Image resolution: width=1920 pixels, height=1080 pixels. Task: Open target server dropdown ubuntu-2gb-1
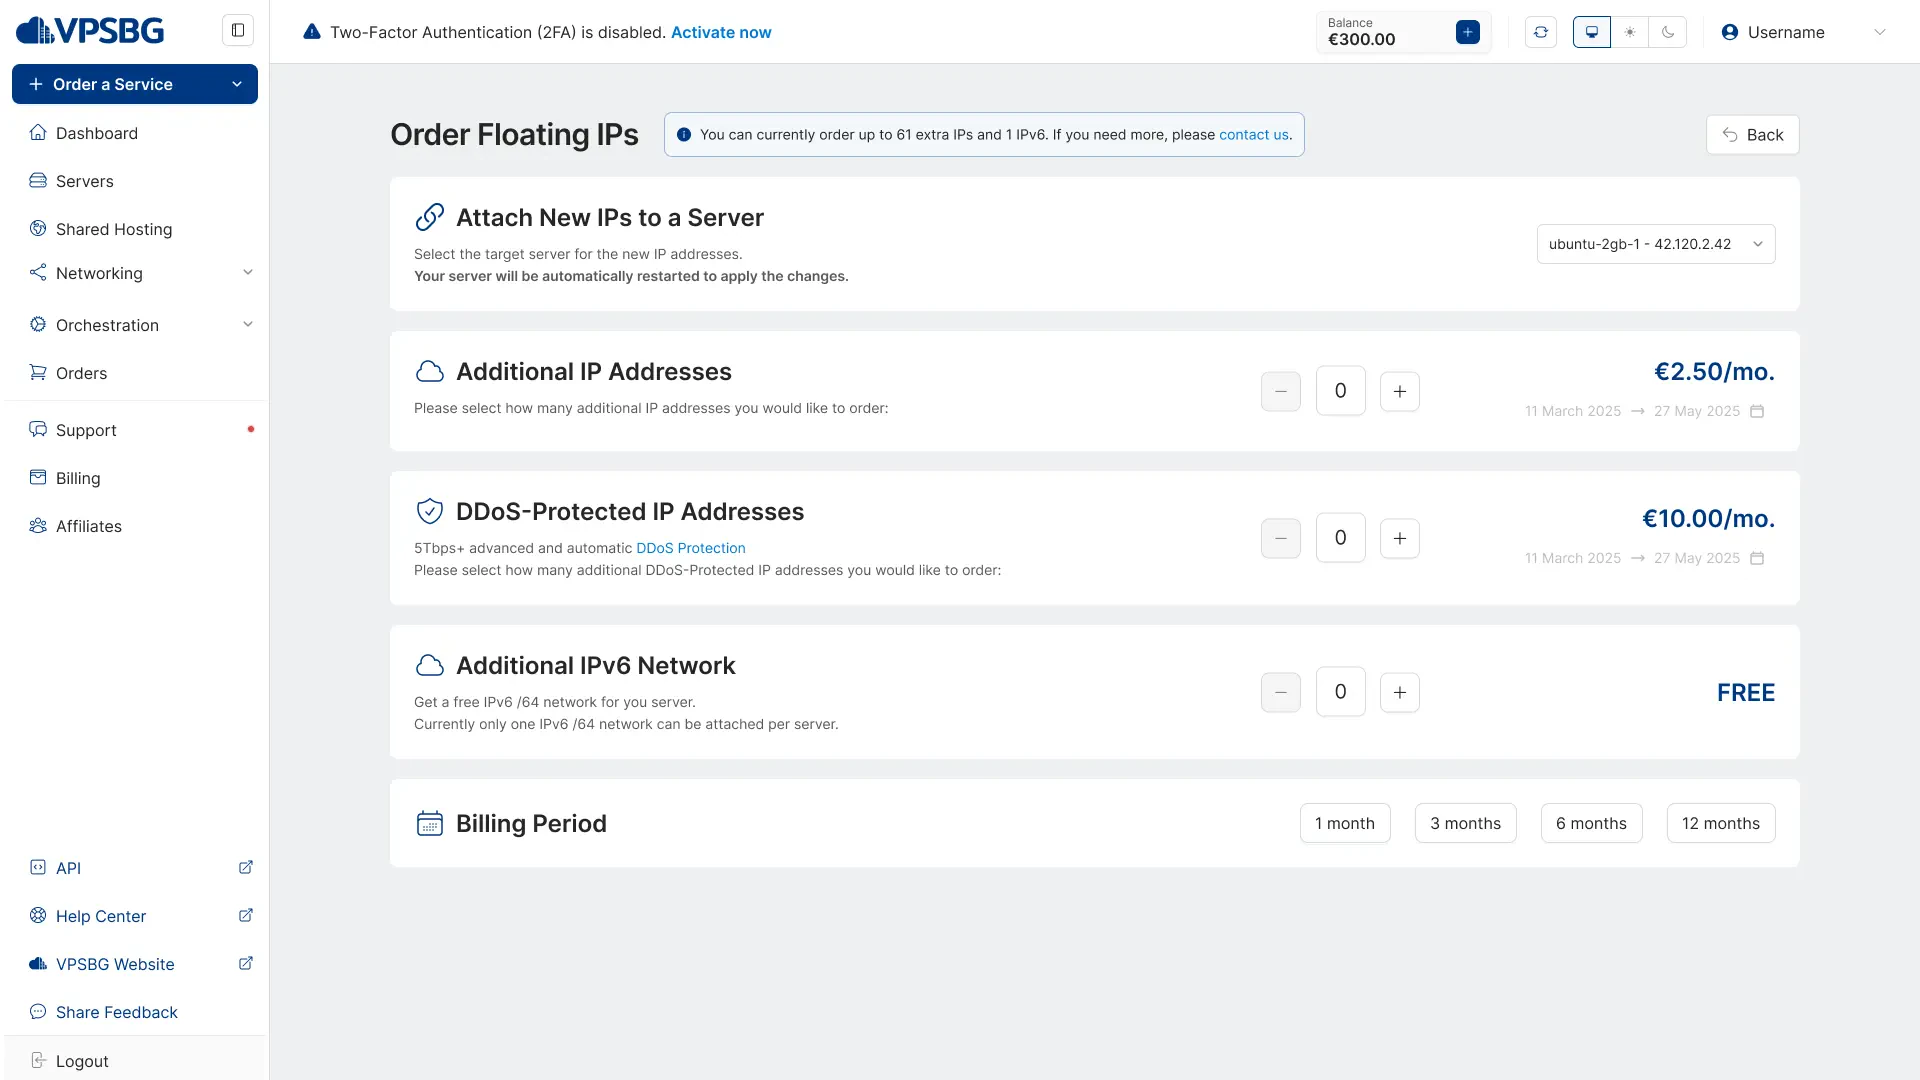[1655, 244]
